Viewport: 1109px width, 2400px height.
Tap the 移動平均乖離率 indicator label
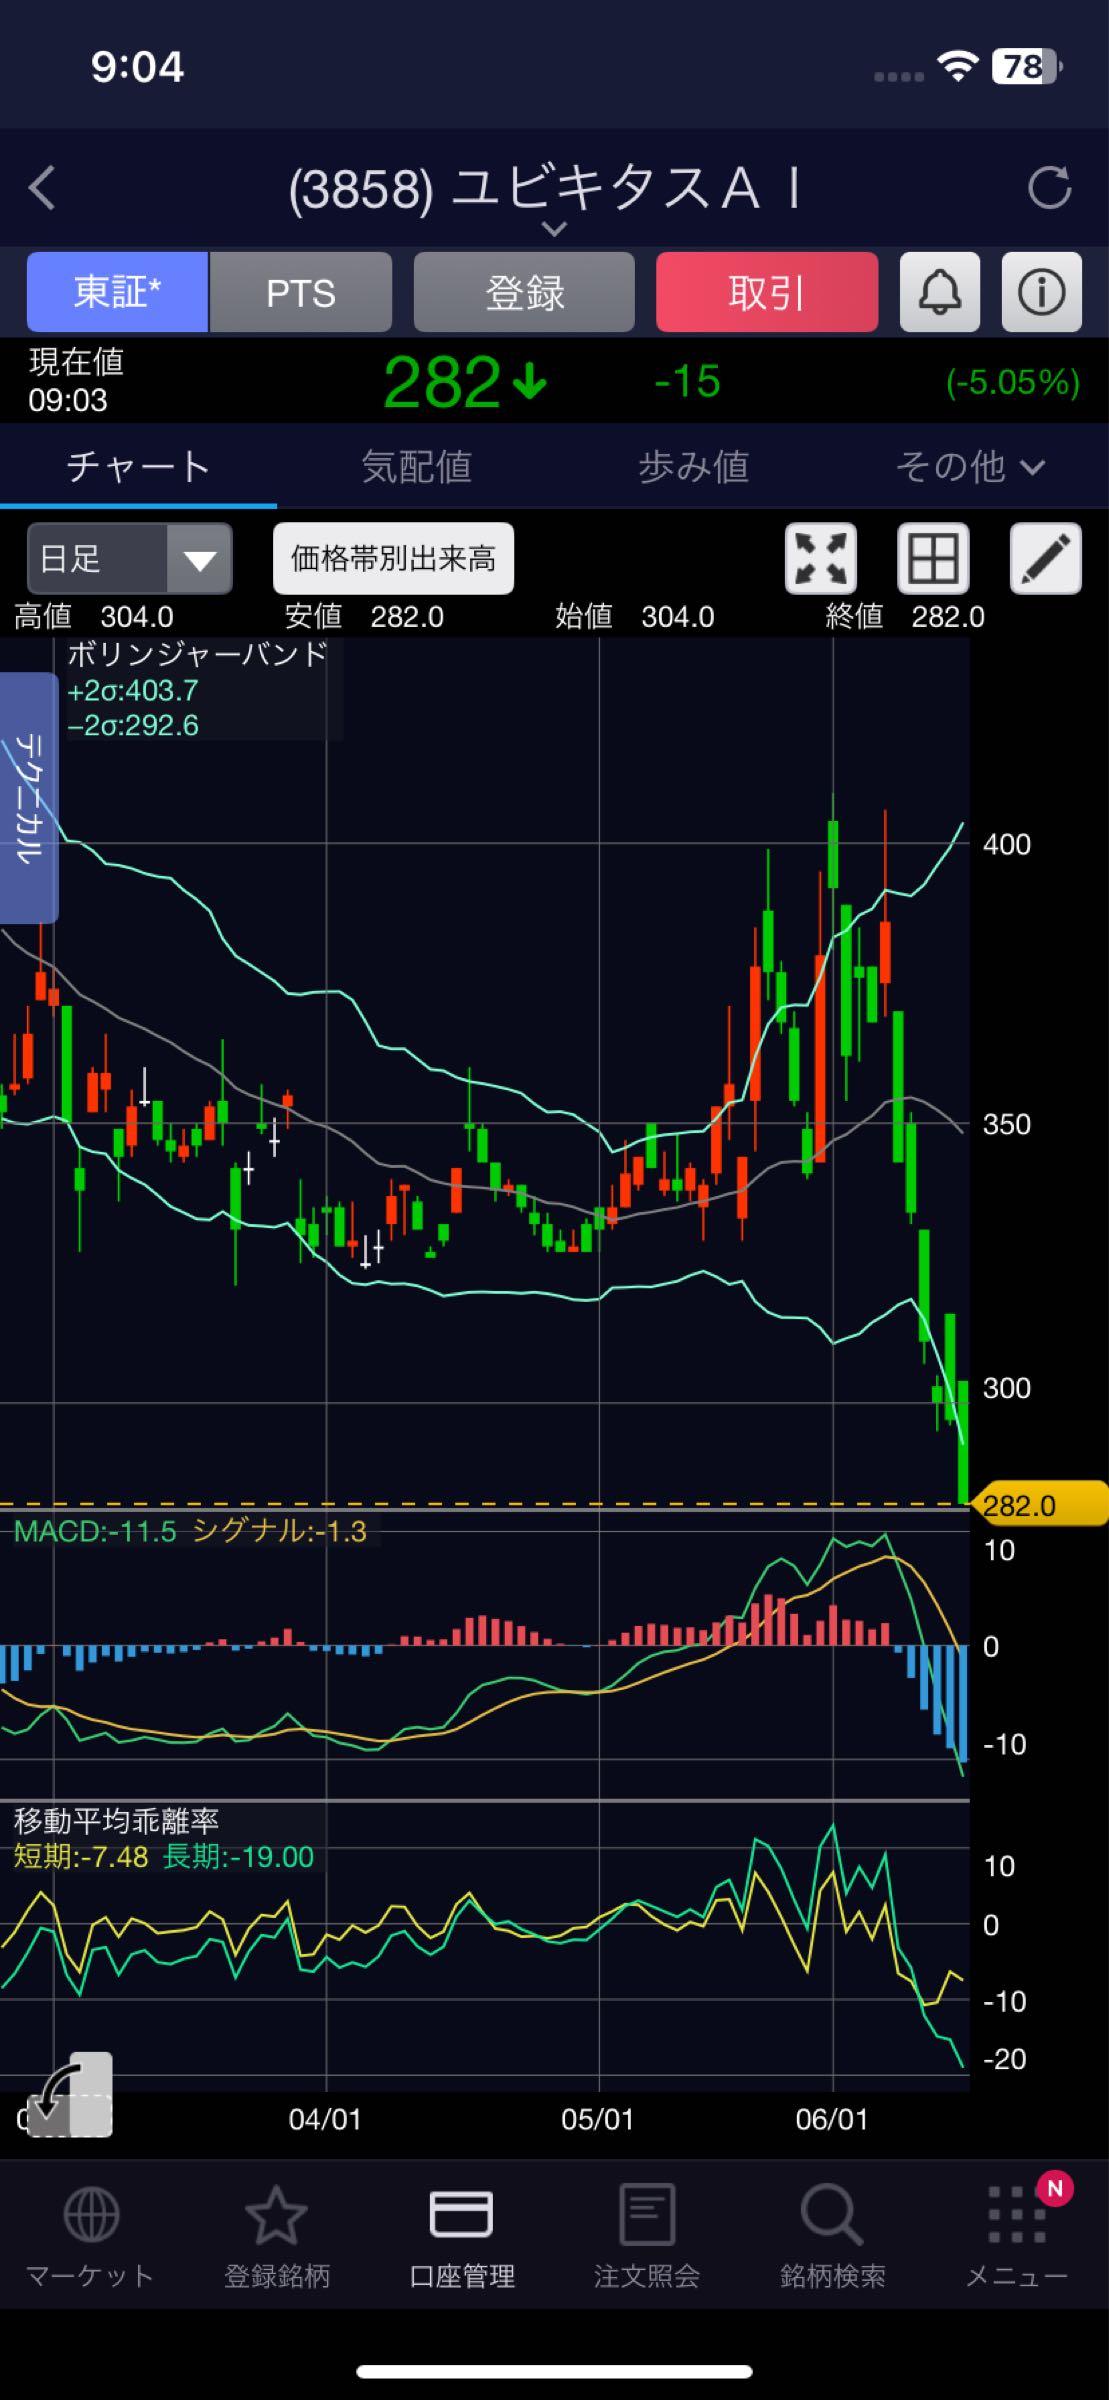pyautogui.click(x=116, y=1821)
